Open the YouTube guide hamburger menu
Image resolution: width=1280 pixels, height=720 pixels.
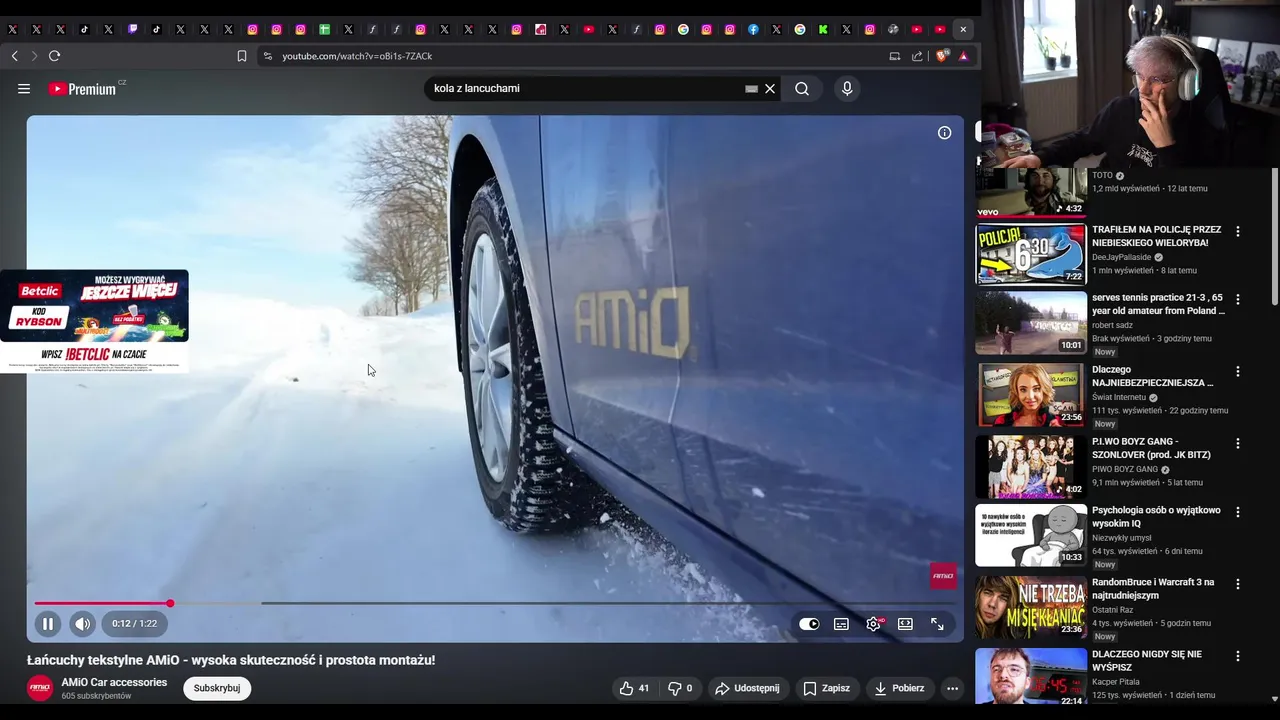click(24, 88)
